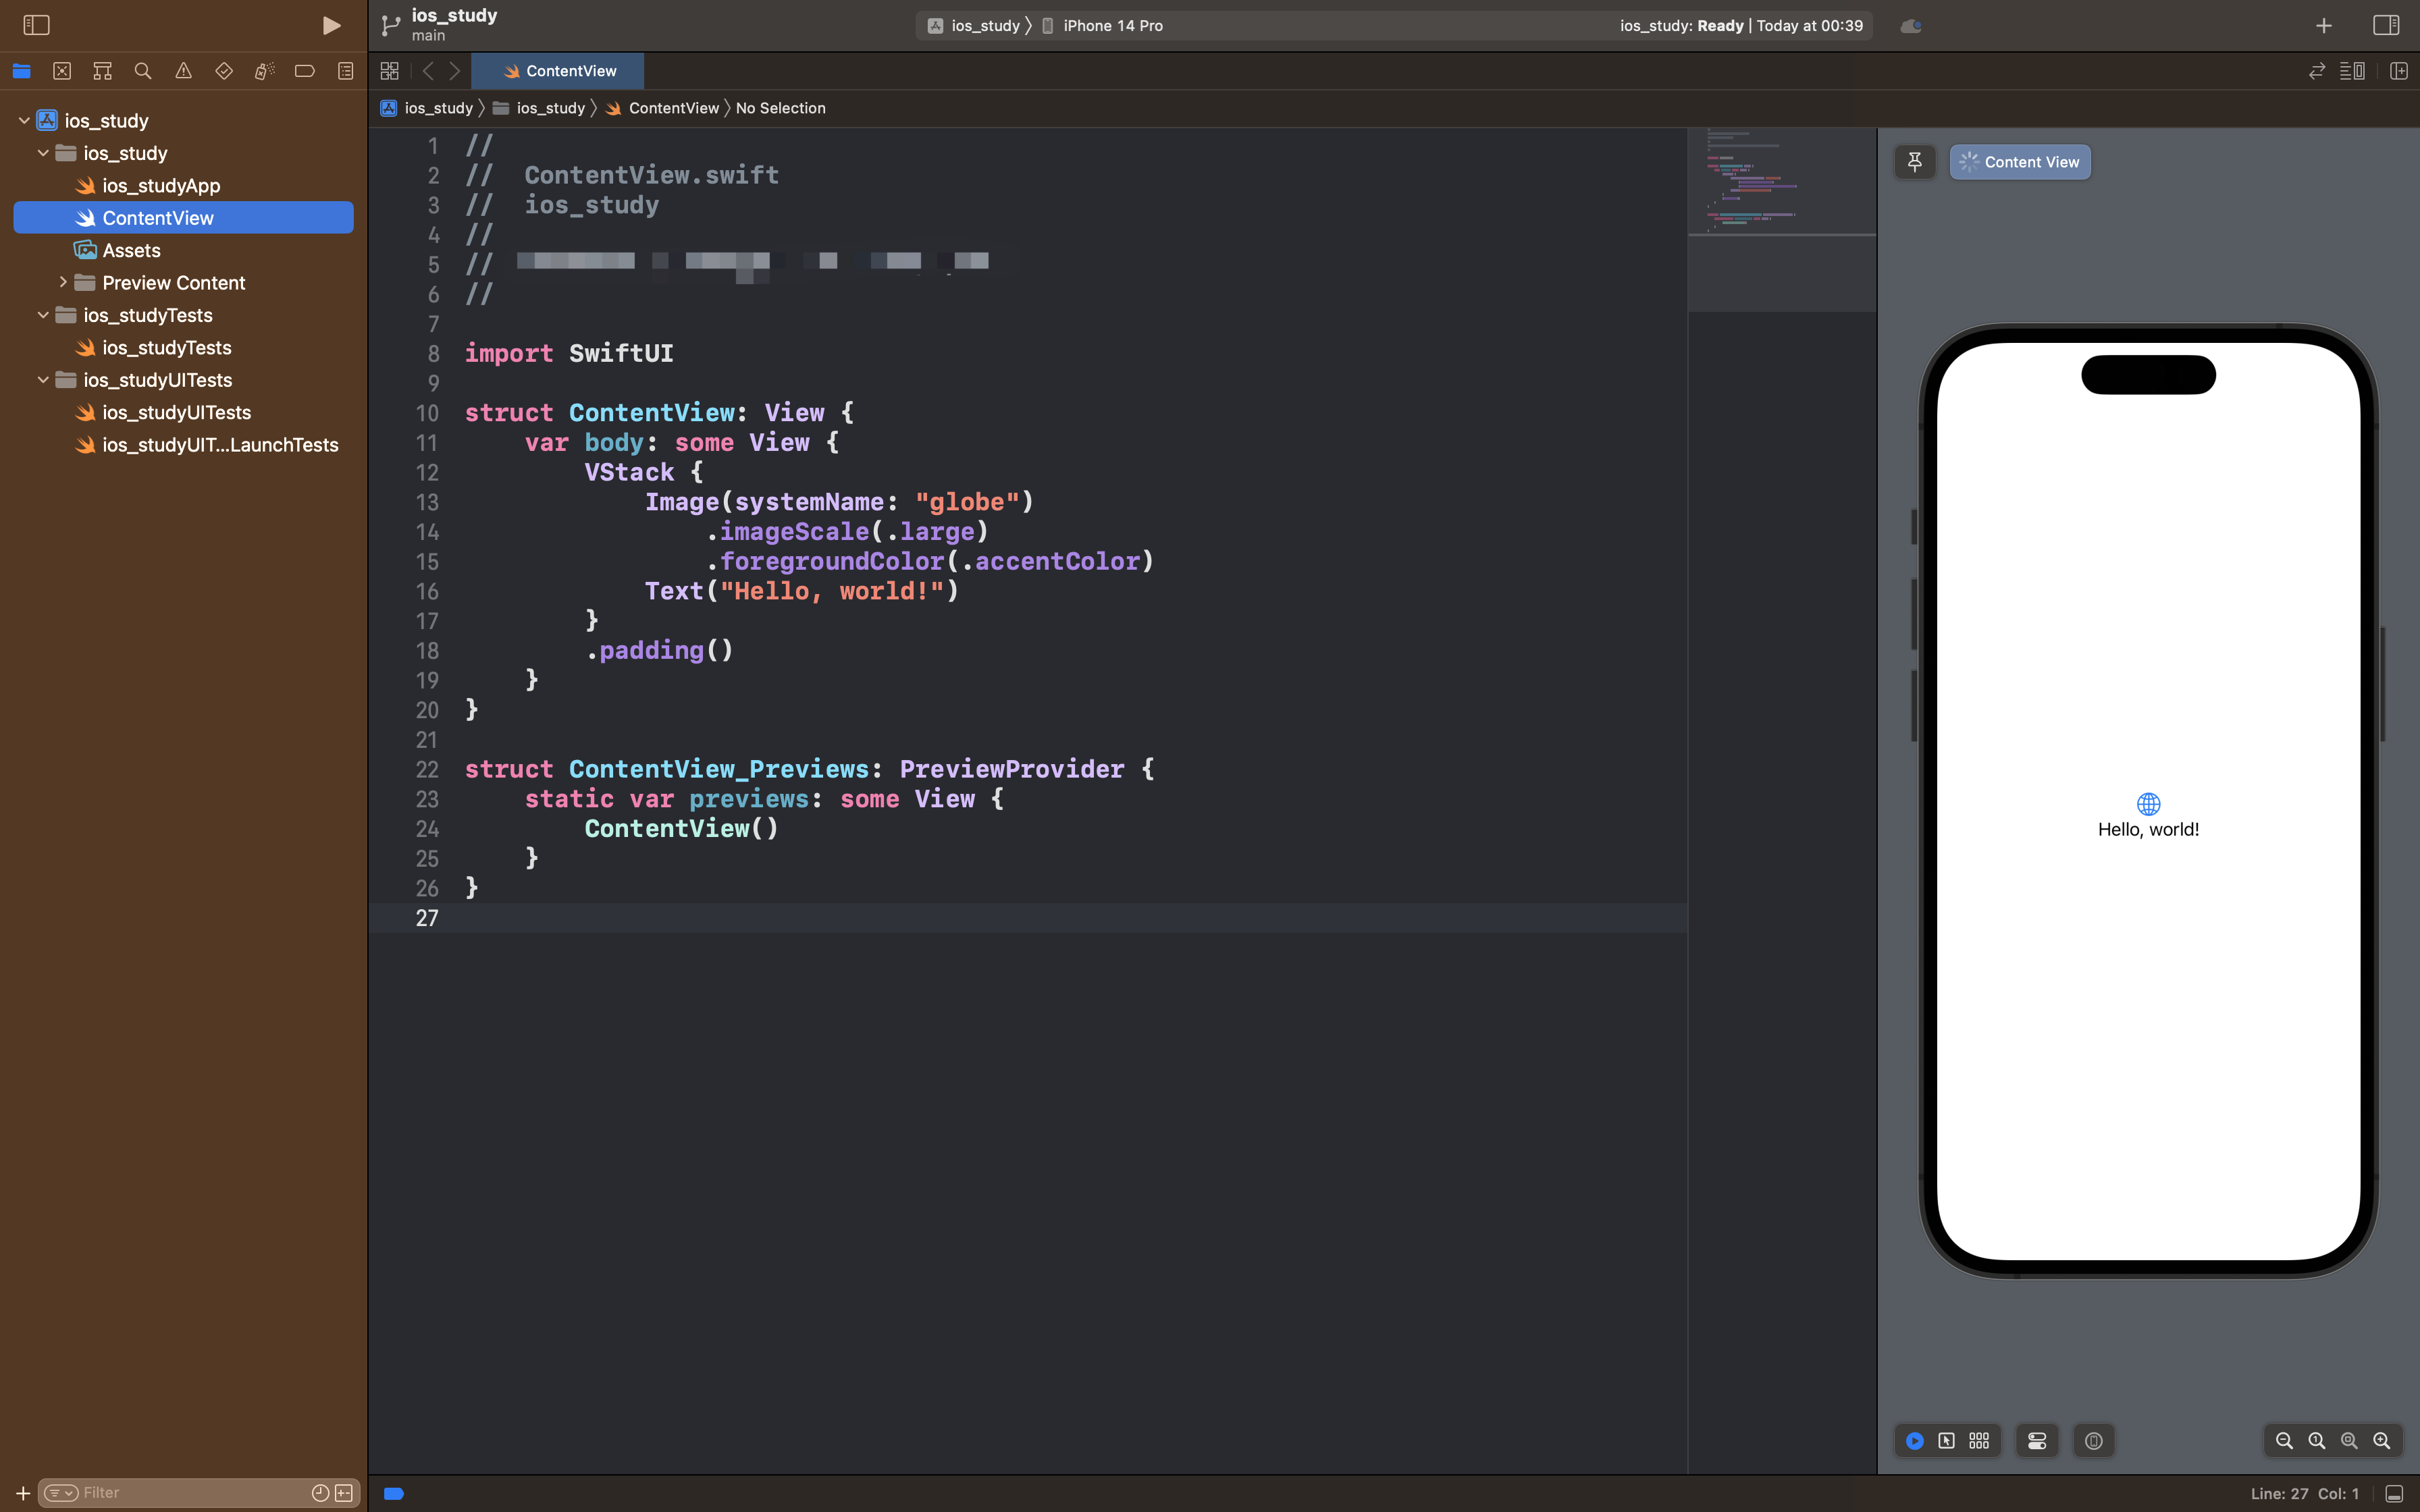Click ios_study project in jump bar
Image resolution: width=2420 pixels, height=1512 pixels.
pos(427,108)
